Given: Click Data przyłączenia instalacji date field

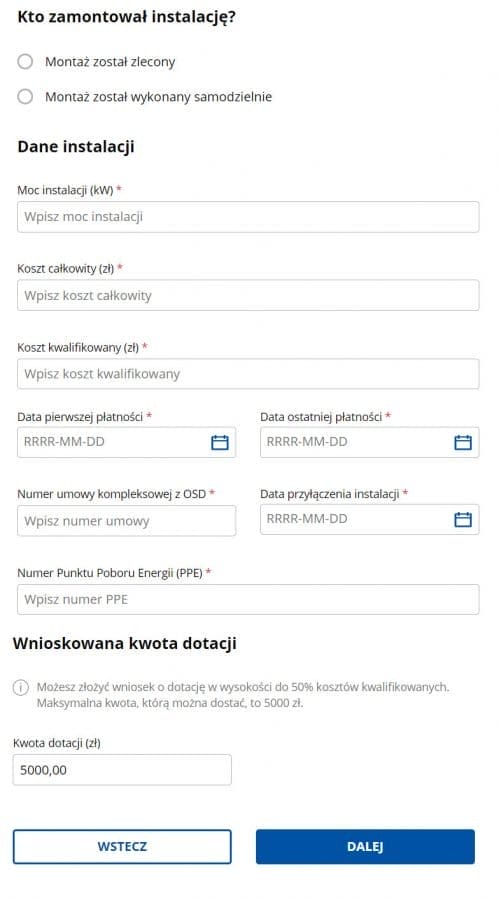Looking at the screenshot, I should pos(370,519).
